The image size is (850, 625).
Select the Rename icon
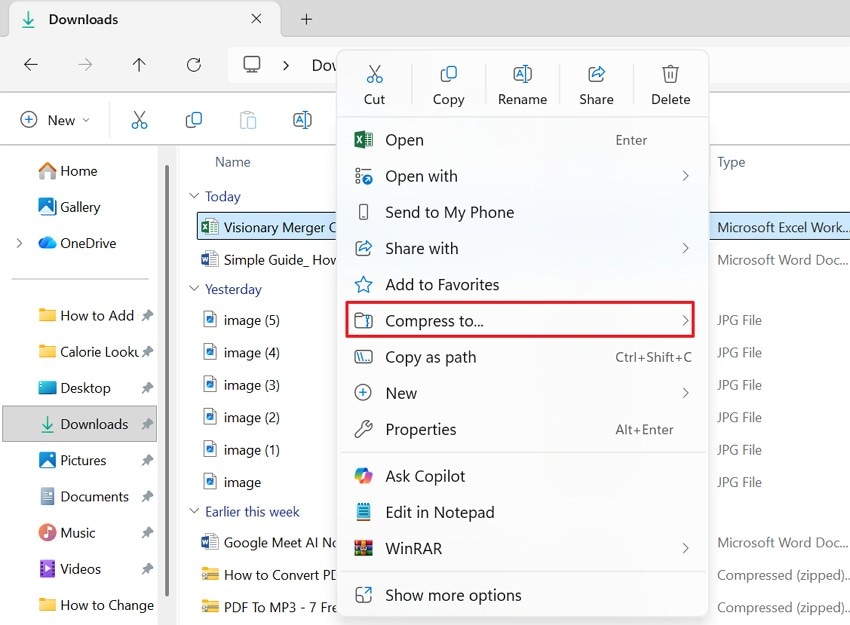click(x=522, y=74)
